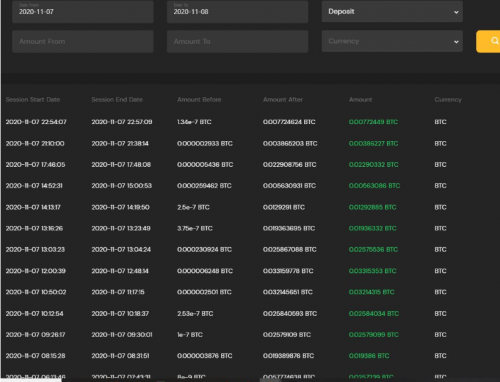This screenshot has width=500, height=382.
Task: Click amount before 2.53e-7 BTC
Action: (195, 314)
